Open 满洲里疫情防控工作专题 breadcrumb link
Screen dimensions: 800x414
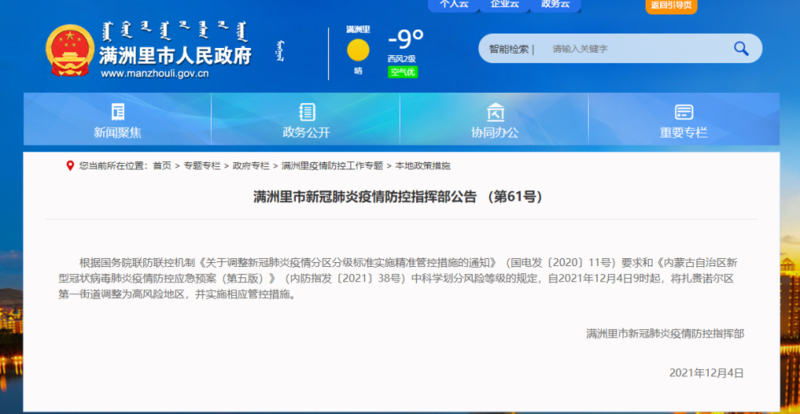point(331,165)
